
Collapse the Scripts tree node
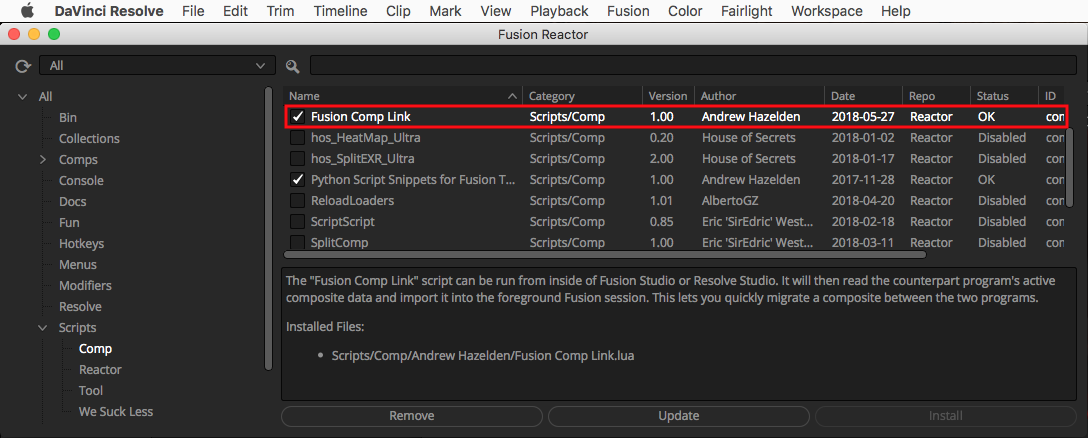click(x=43, y=328)
